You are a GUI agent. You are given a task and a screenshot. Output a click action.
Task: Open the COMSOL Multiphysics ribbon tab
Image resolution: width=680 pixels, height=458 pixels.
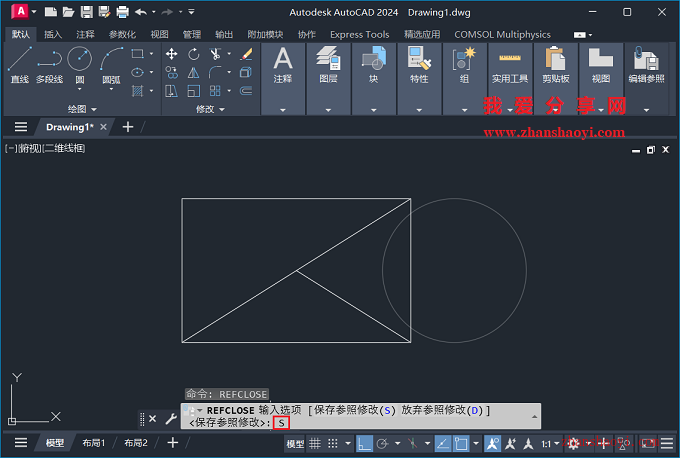click(502, 34)
